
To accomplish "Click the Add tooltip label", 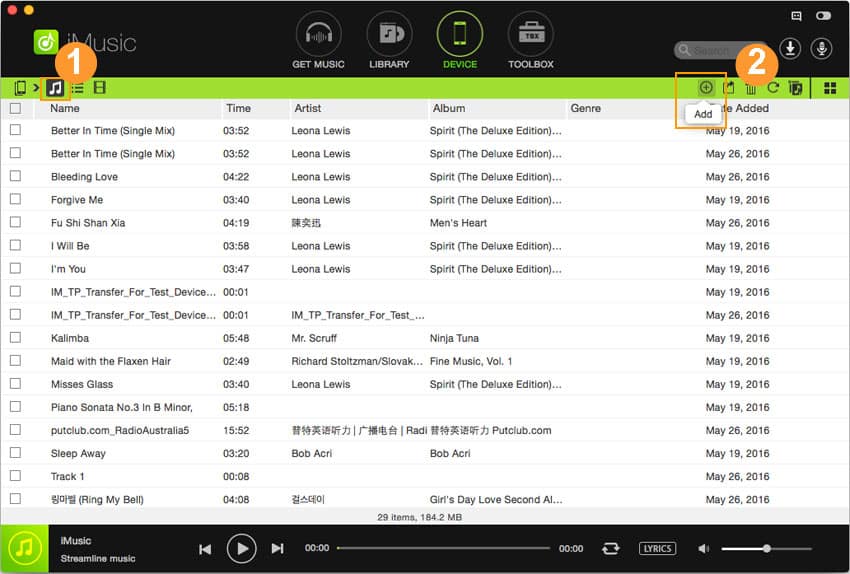I will point(703,114).
